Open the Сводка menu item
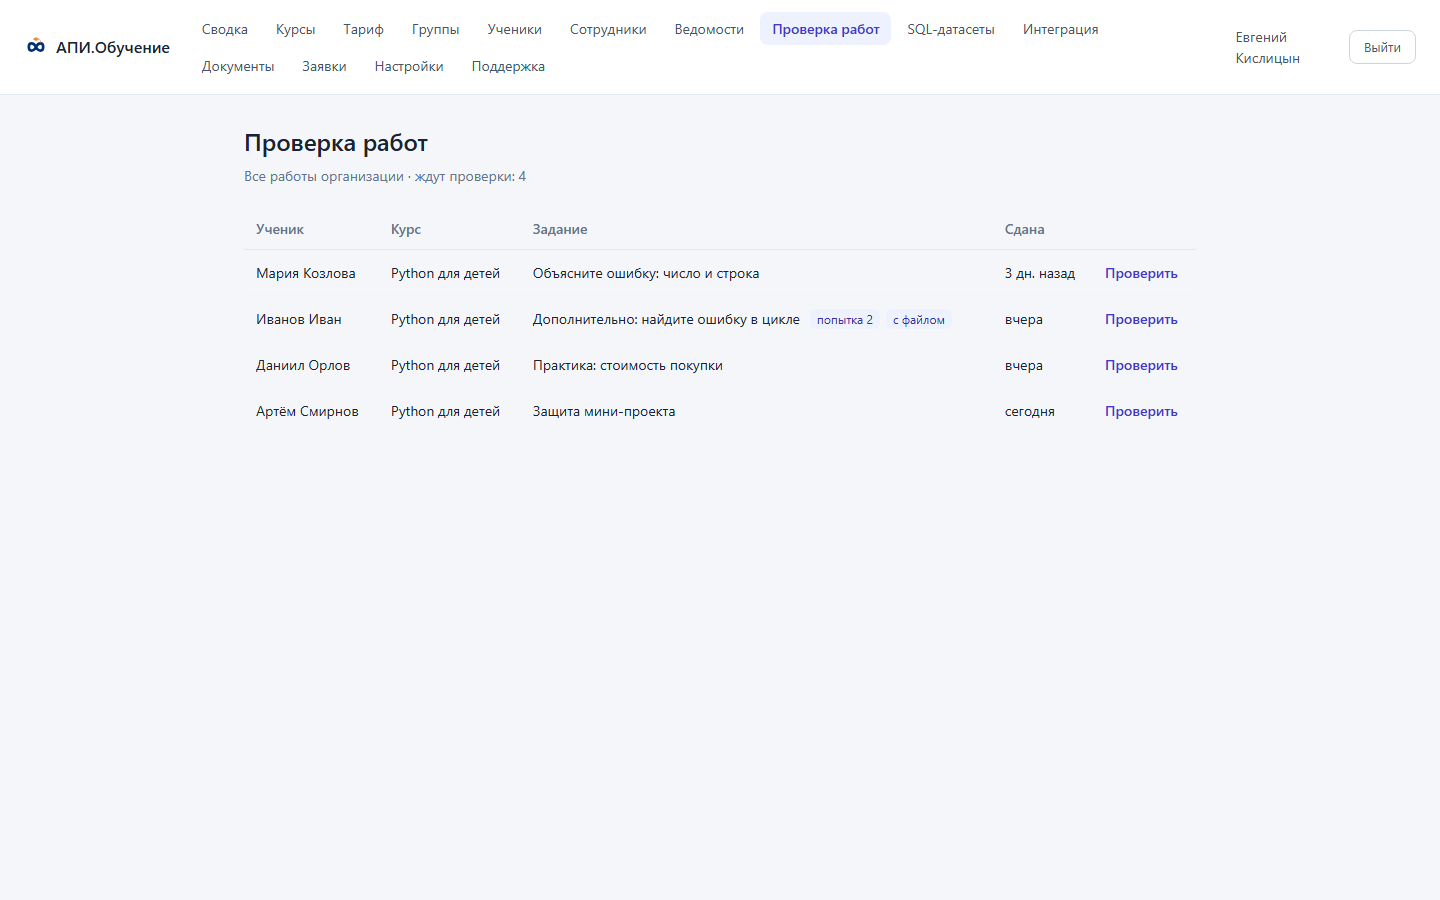 (225, 29)
